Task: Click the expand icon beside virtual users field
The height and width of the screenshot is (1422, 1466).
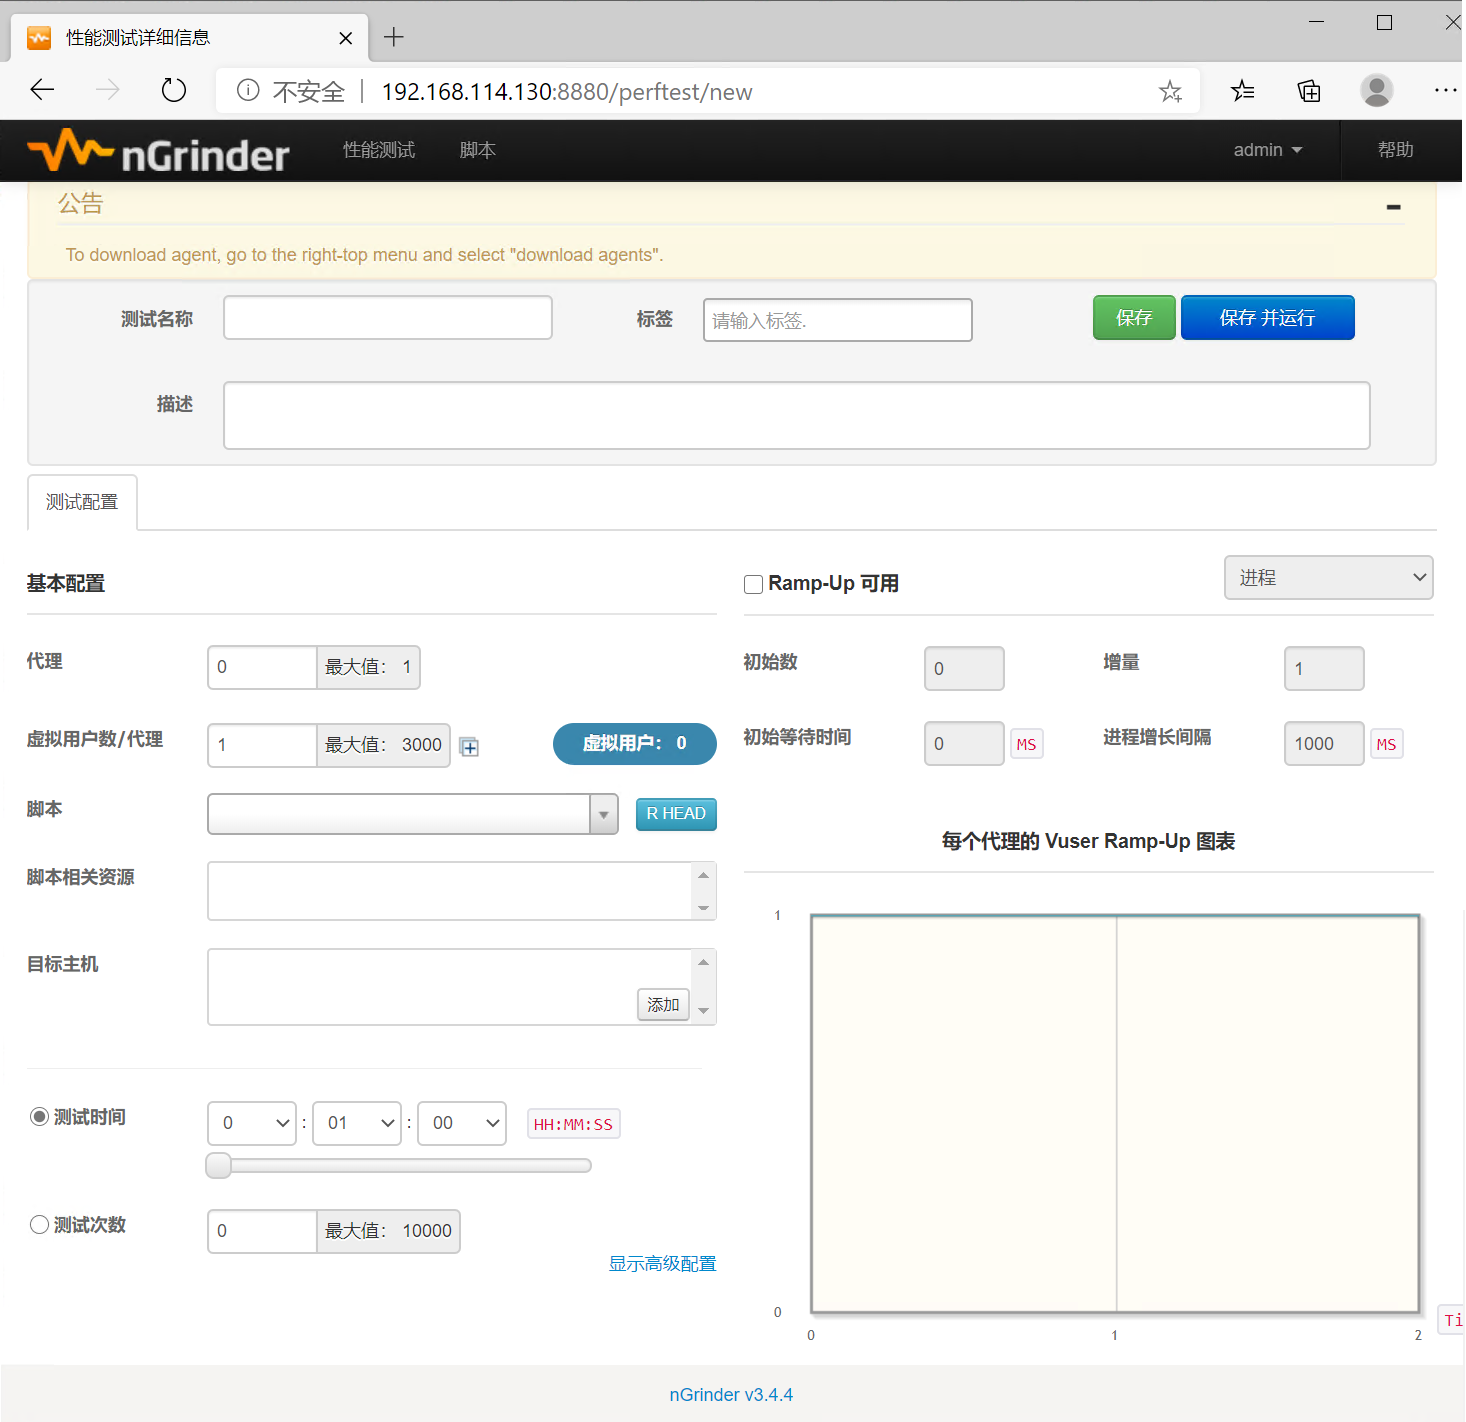Action: tap(469, 747)
